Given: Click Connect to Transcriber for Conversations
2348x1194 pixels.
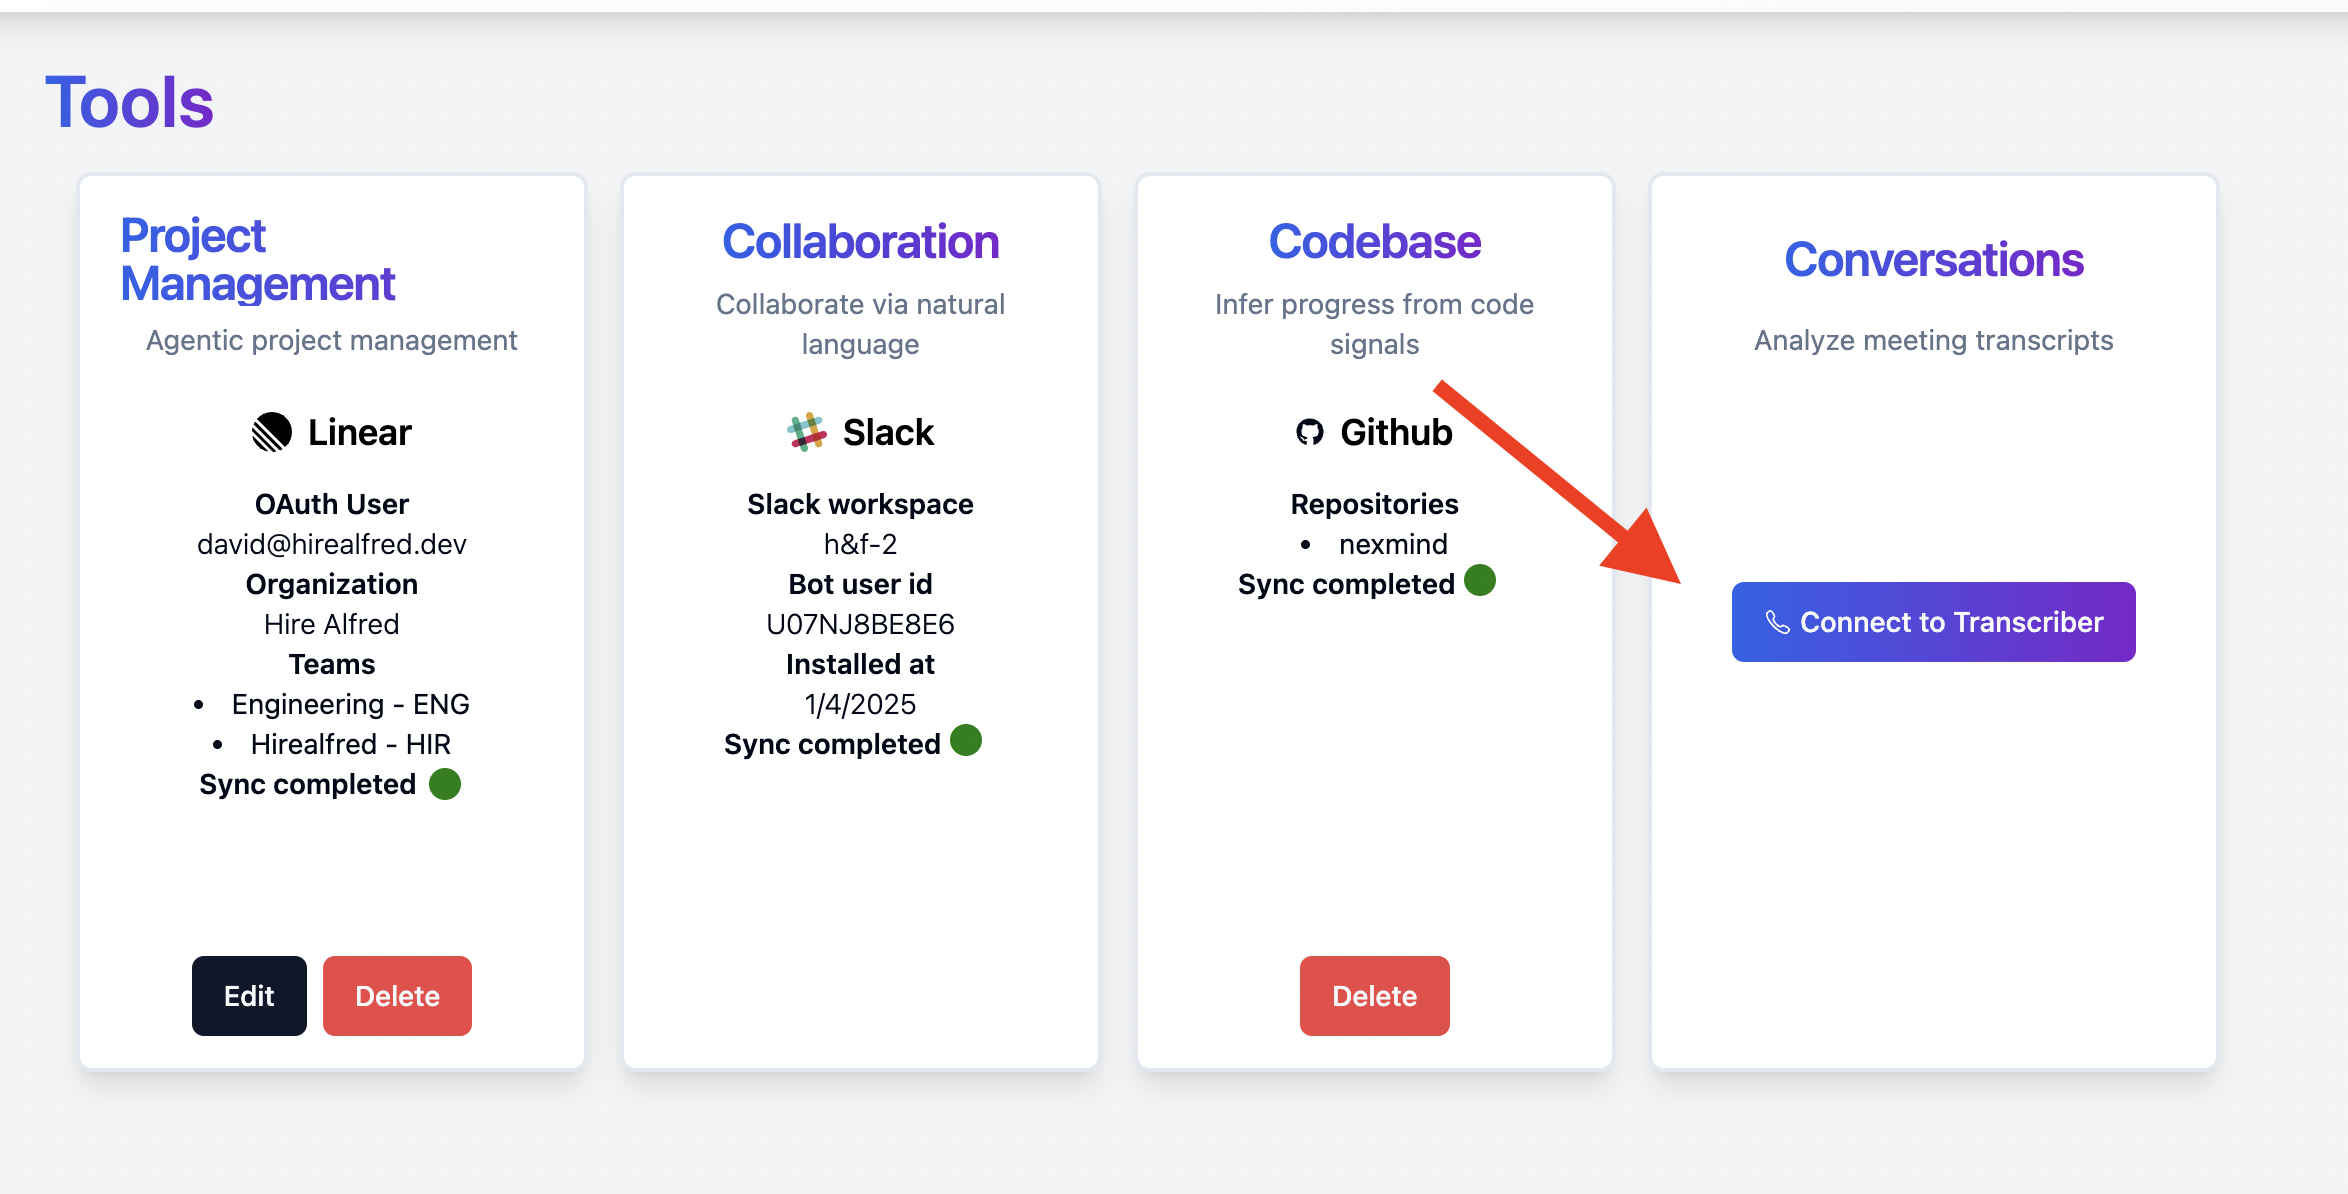Looking at the screenshot, I should 1932,621.
